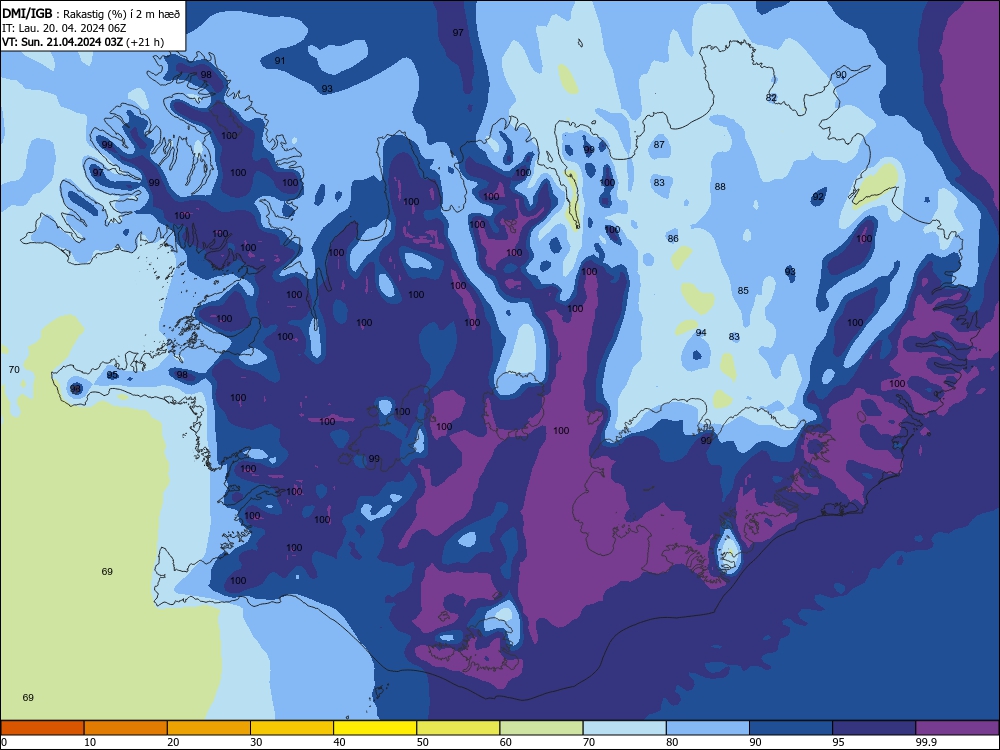The height and width of the screenshot is (750, 1000).
Task: Click the pale blue 70–80 legend swatch
Action: pyautogui.click(x=624, y=728)
